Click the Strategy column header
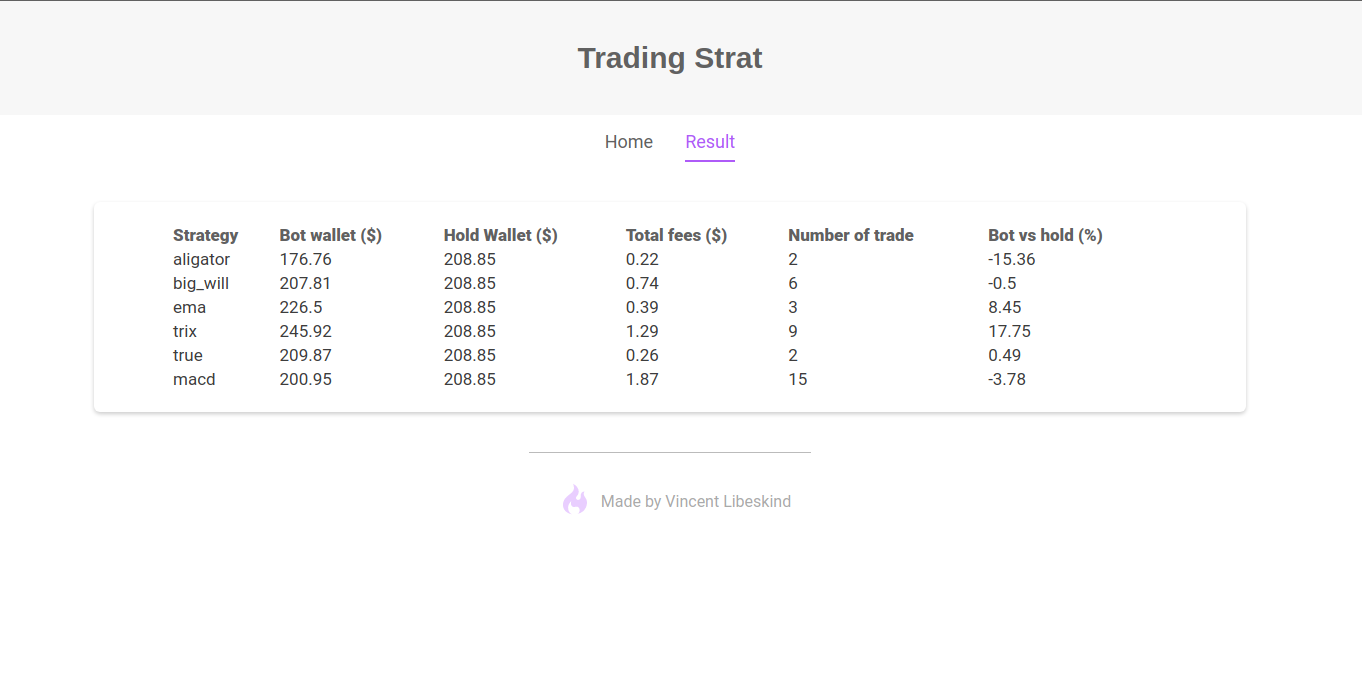 click(206, 235)
